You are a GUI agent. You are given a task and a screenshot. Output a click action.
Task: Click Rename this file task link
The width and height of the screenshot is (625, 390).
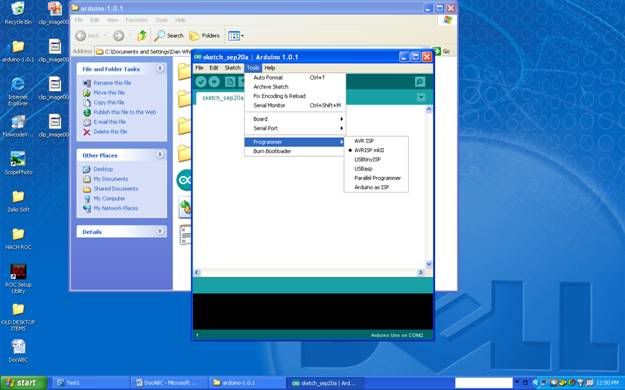(112, 83)
